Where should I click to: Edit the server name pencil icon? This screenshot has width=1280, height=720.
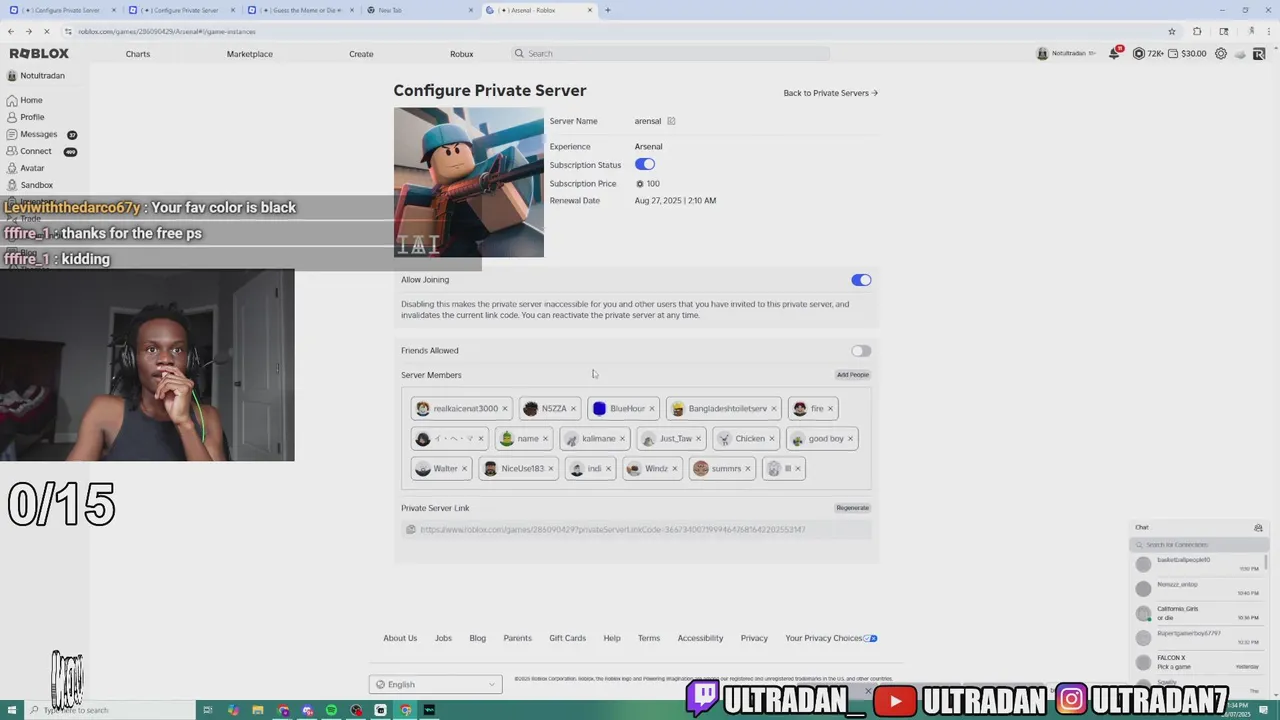tap(671, 121)
